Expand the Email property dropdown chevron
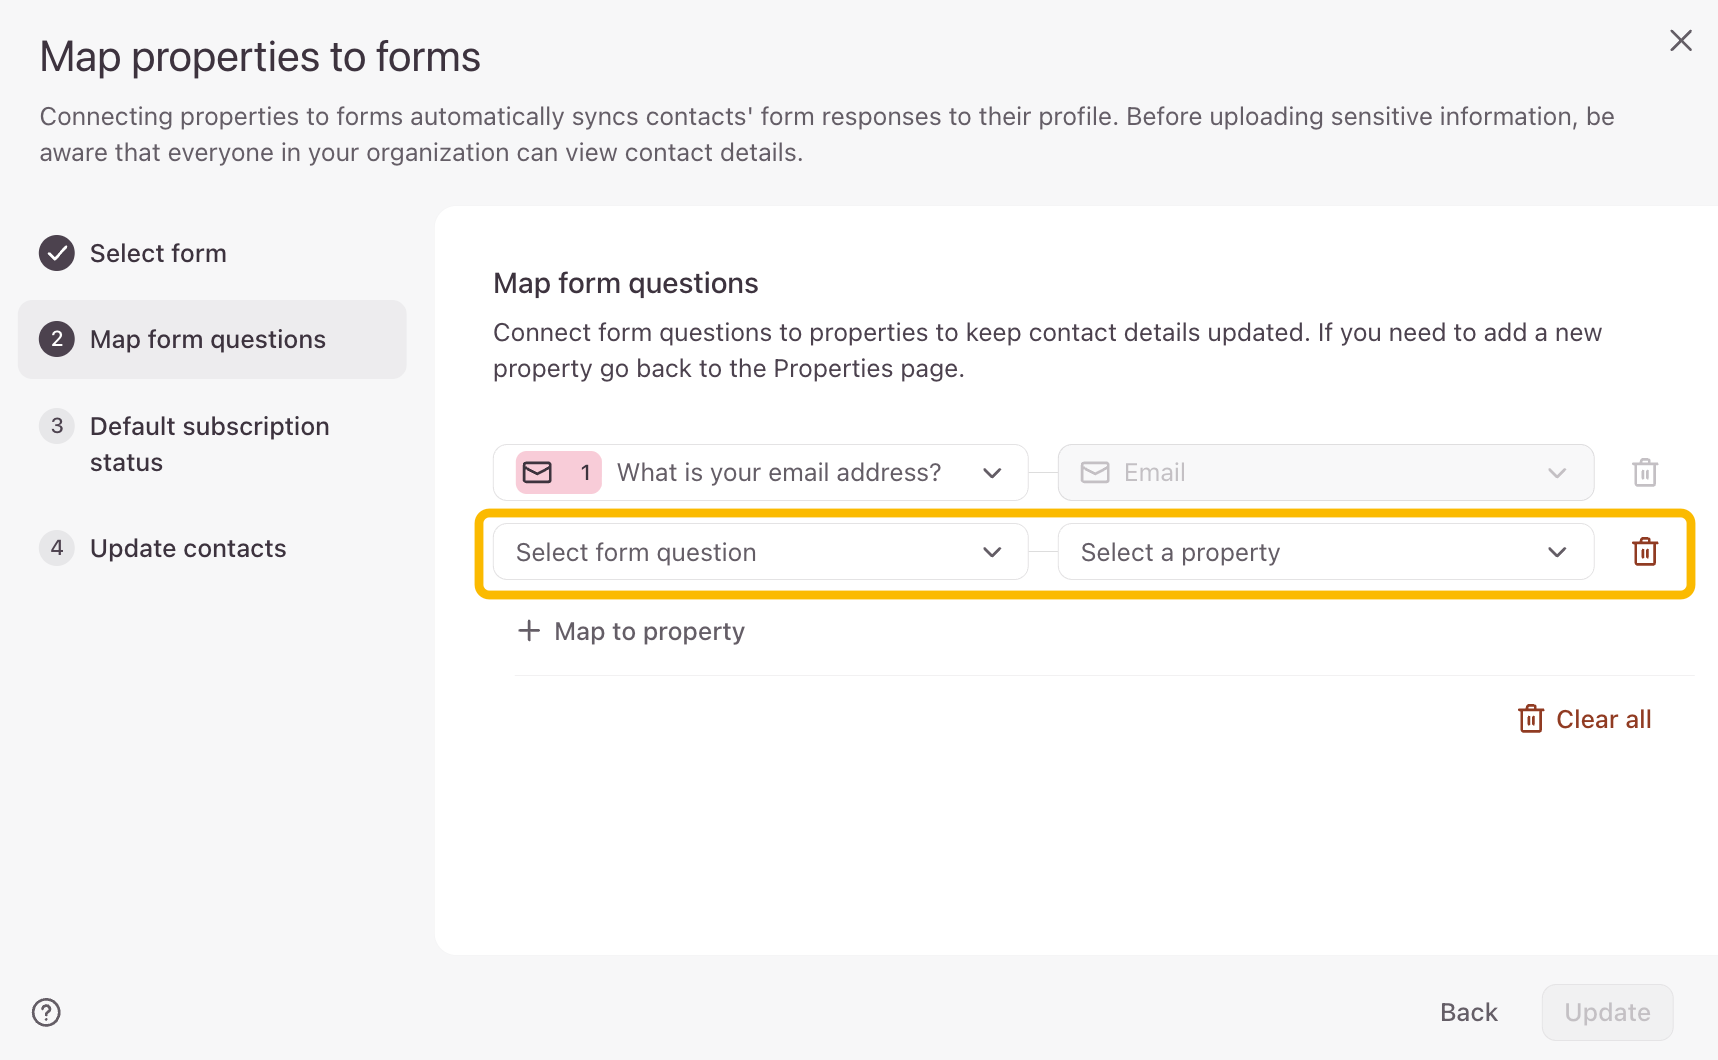1718x1060 pixels. pyautogui.click(x=1557, y=472)
